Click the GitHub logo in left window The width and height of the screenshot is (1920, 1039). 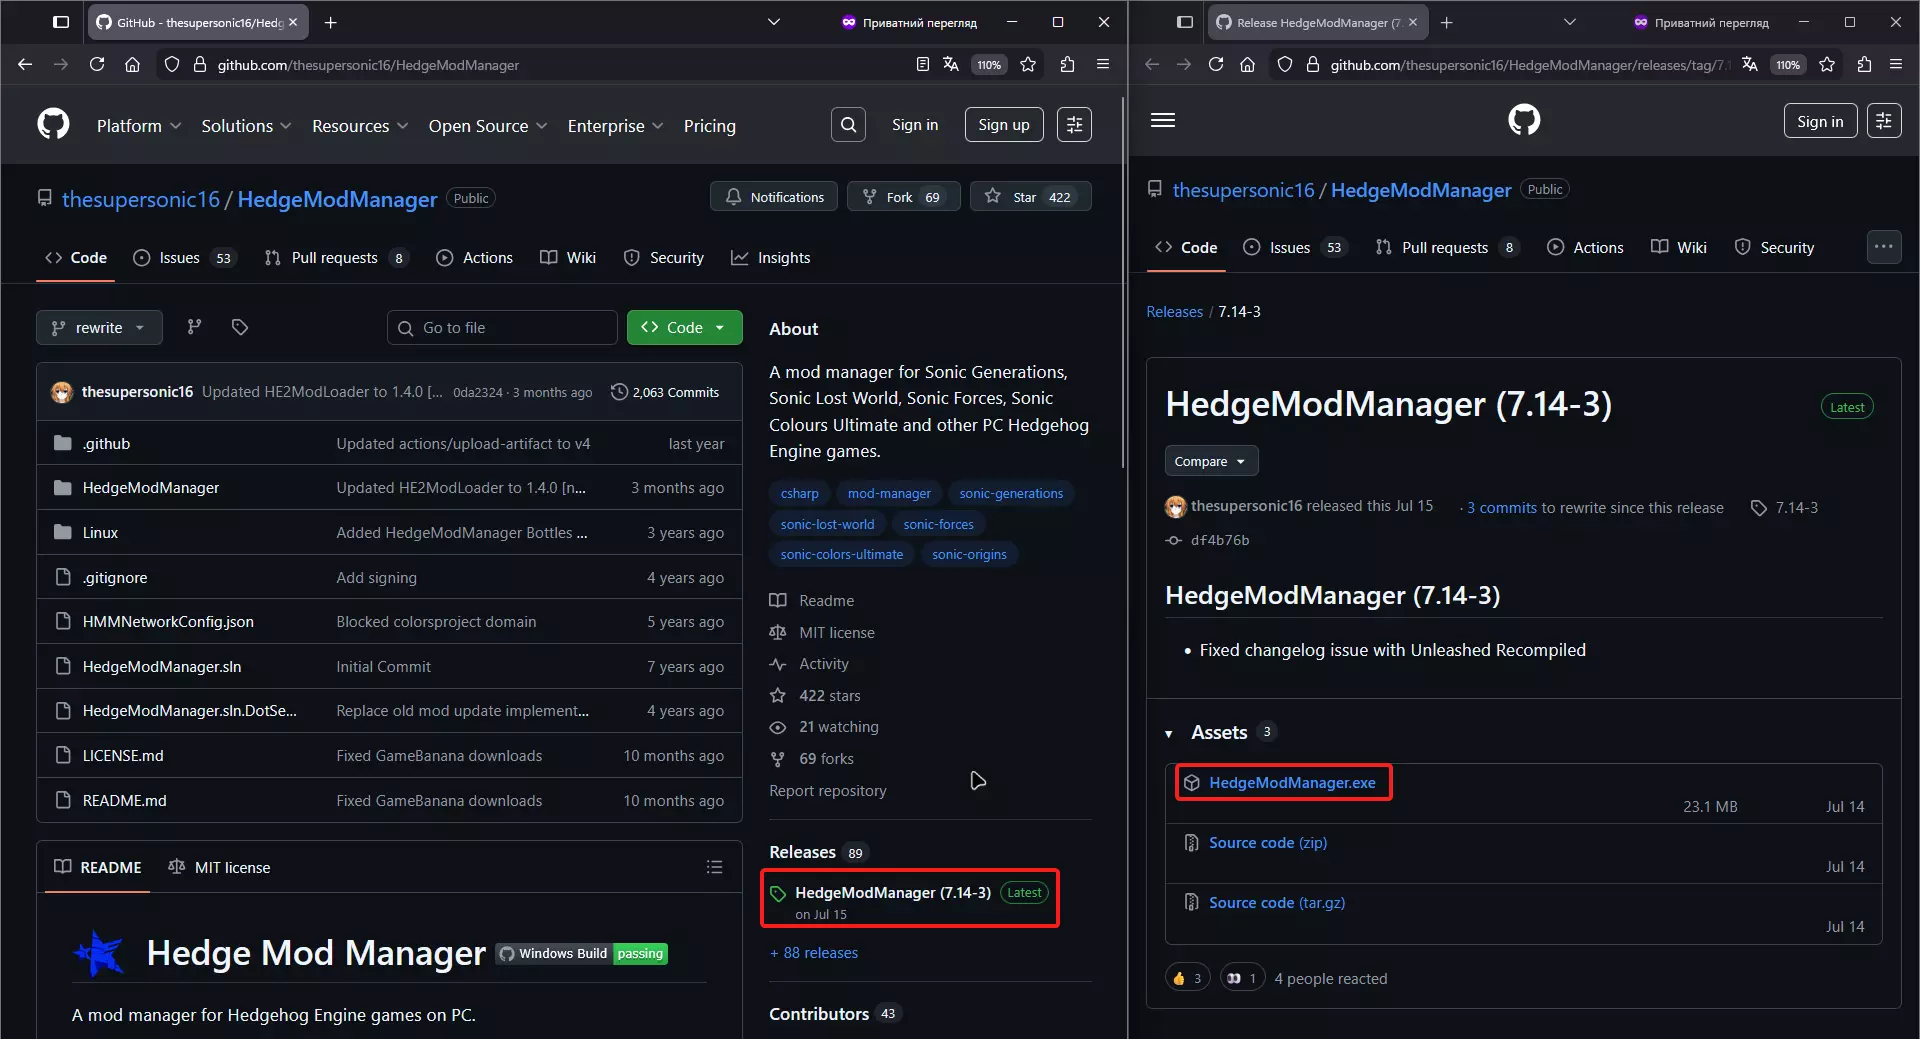coord(53,125)
